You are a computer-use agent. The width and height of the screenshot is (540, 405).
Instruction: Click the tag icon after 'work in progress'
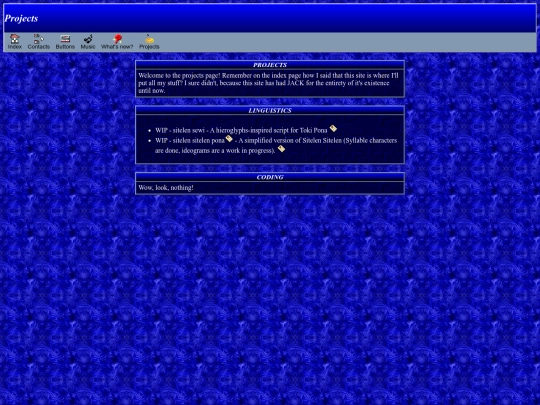281,148
